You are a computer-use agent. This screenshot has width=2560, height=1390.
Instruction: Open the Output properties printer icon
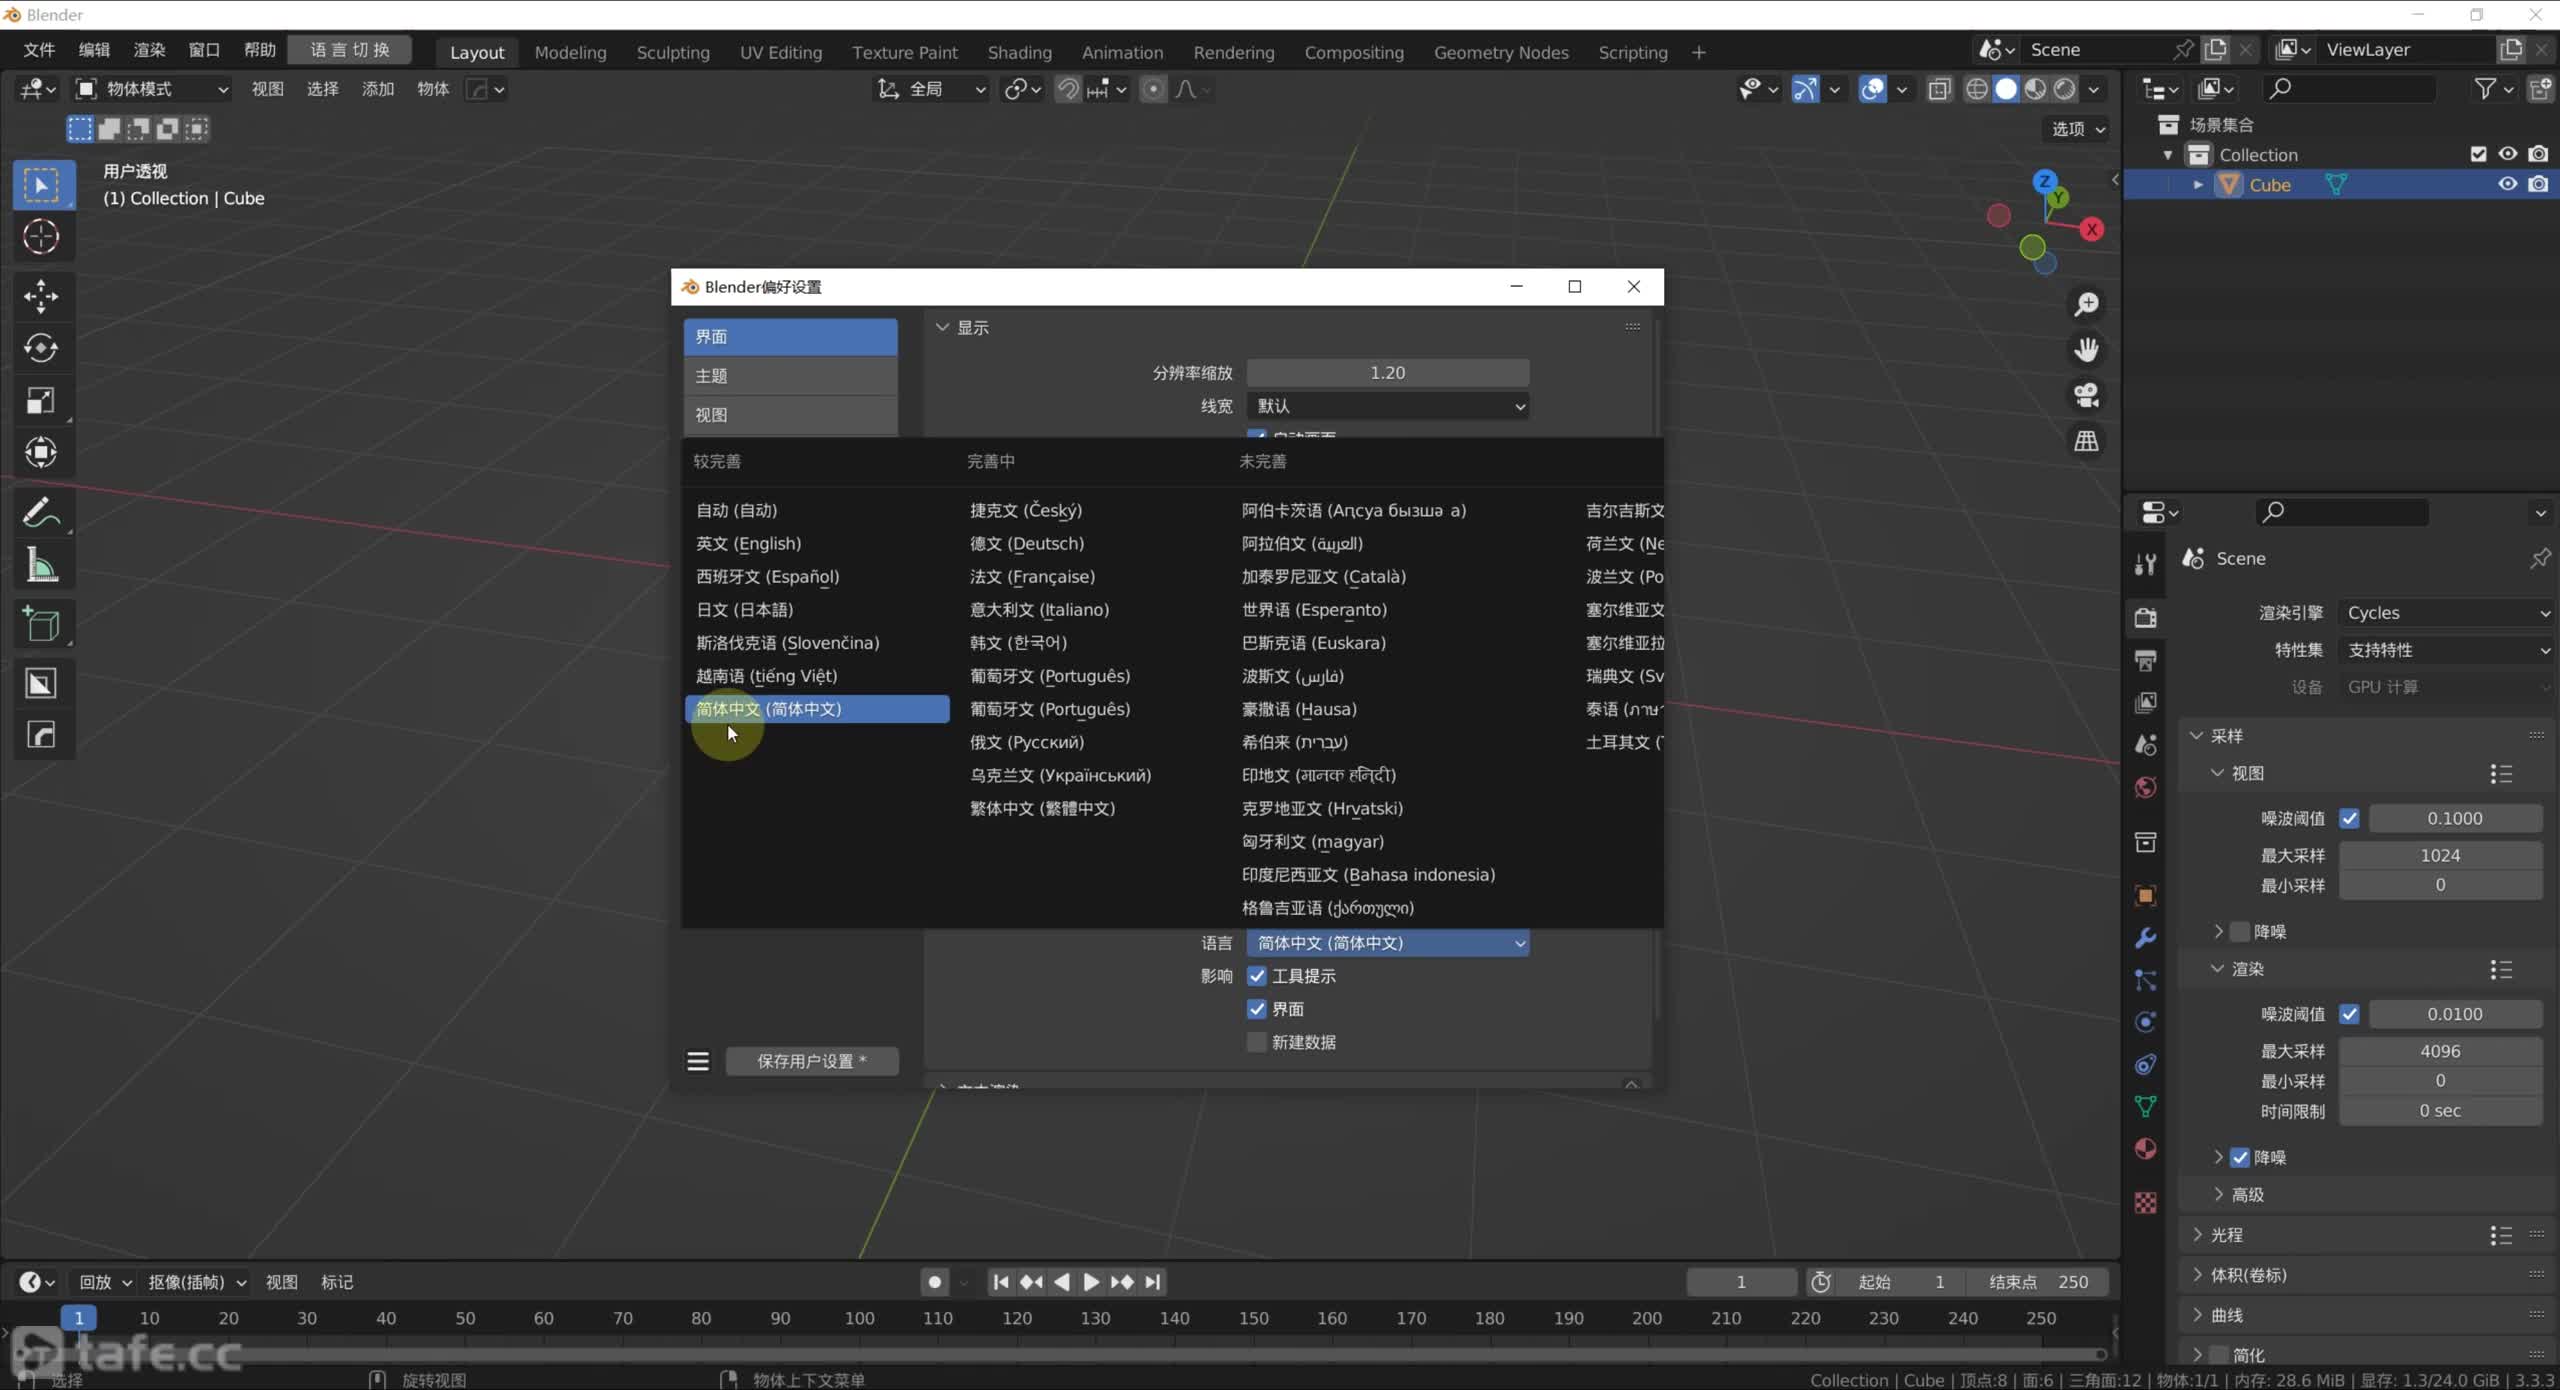2145,660
